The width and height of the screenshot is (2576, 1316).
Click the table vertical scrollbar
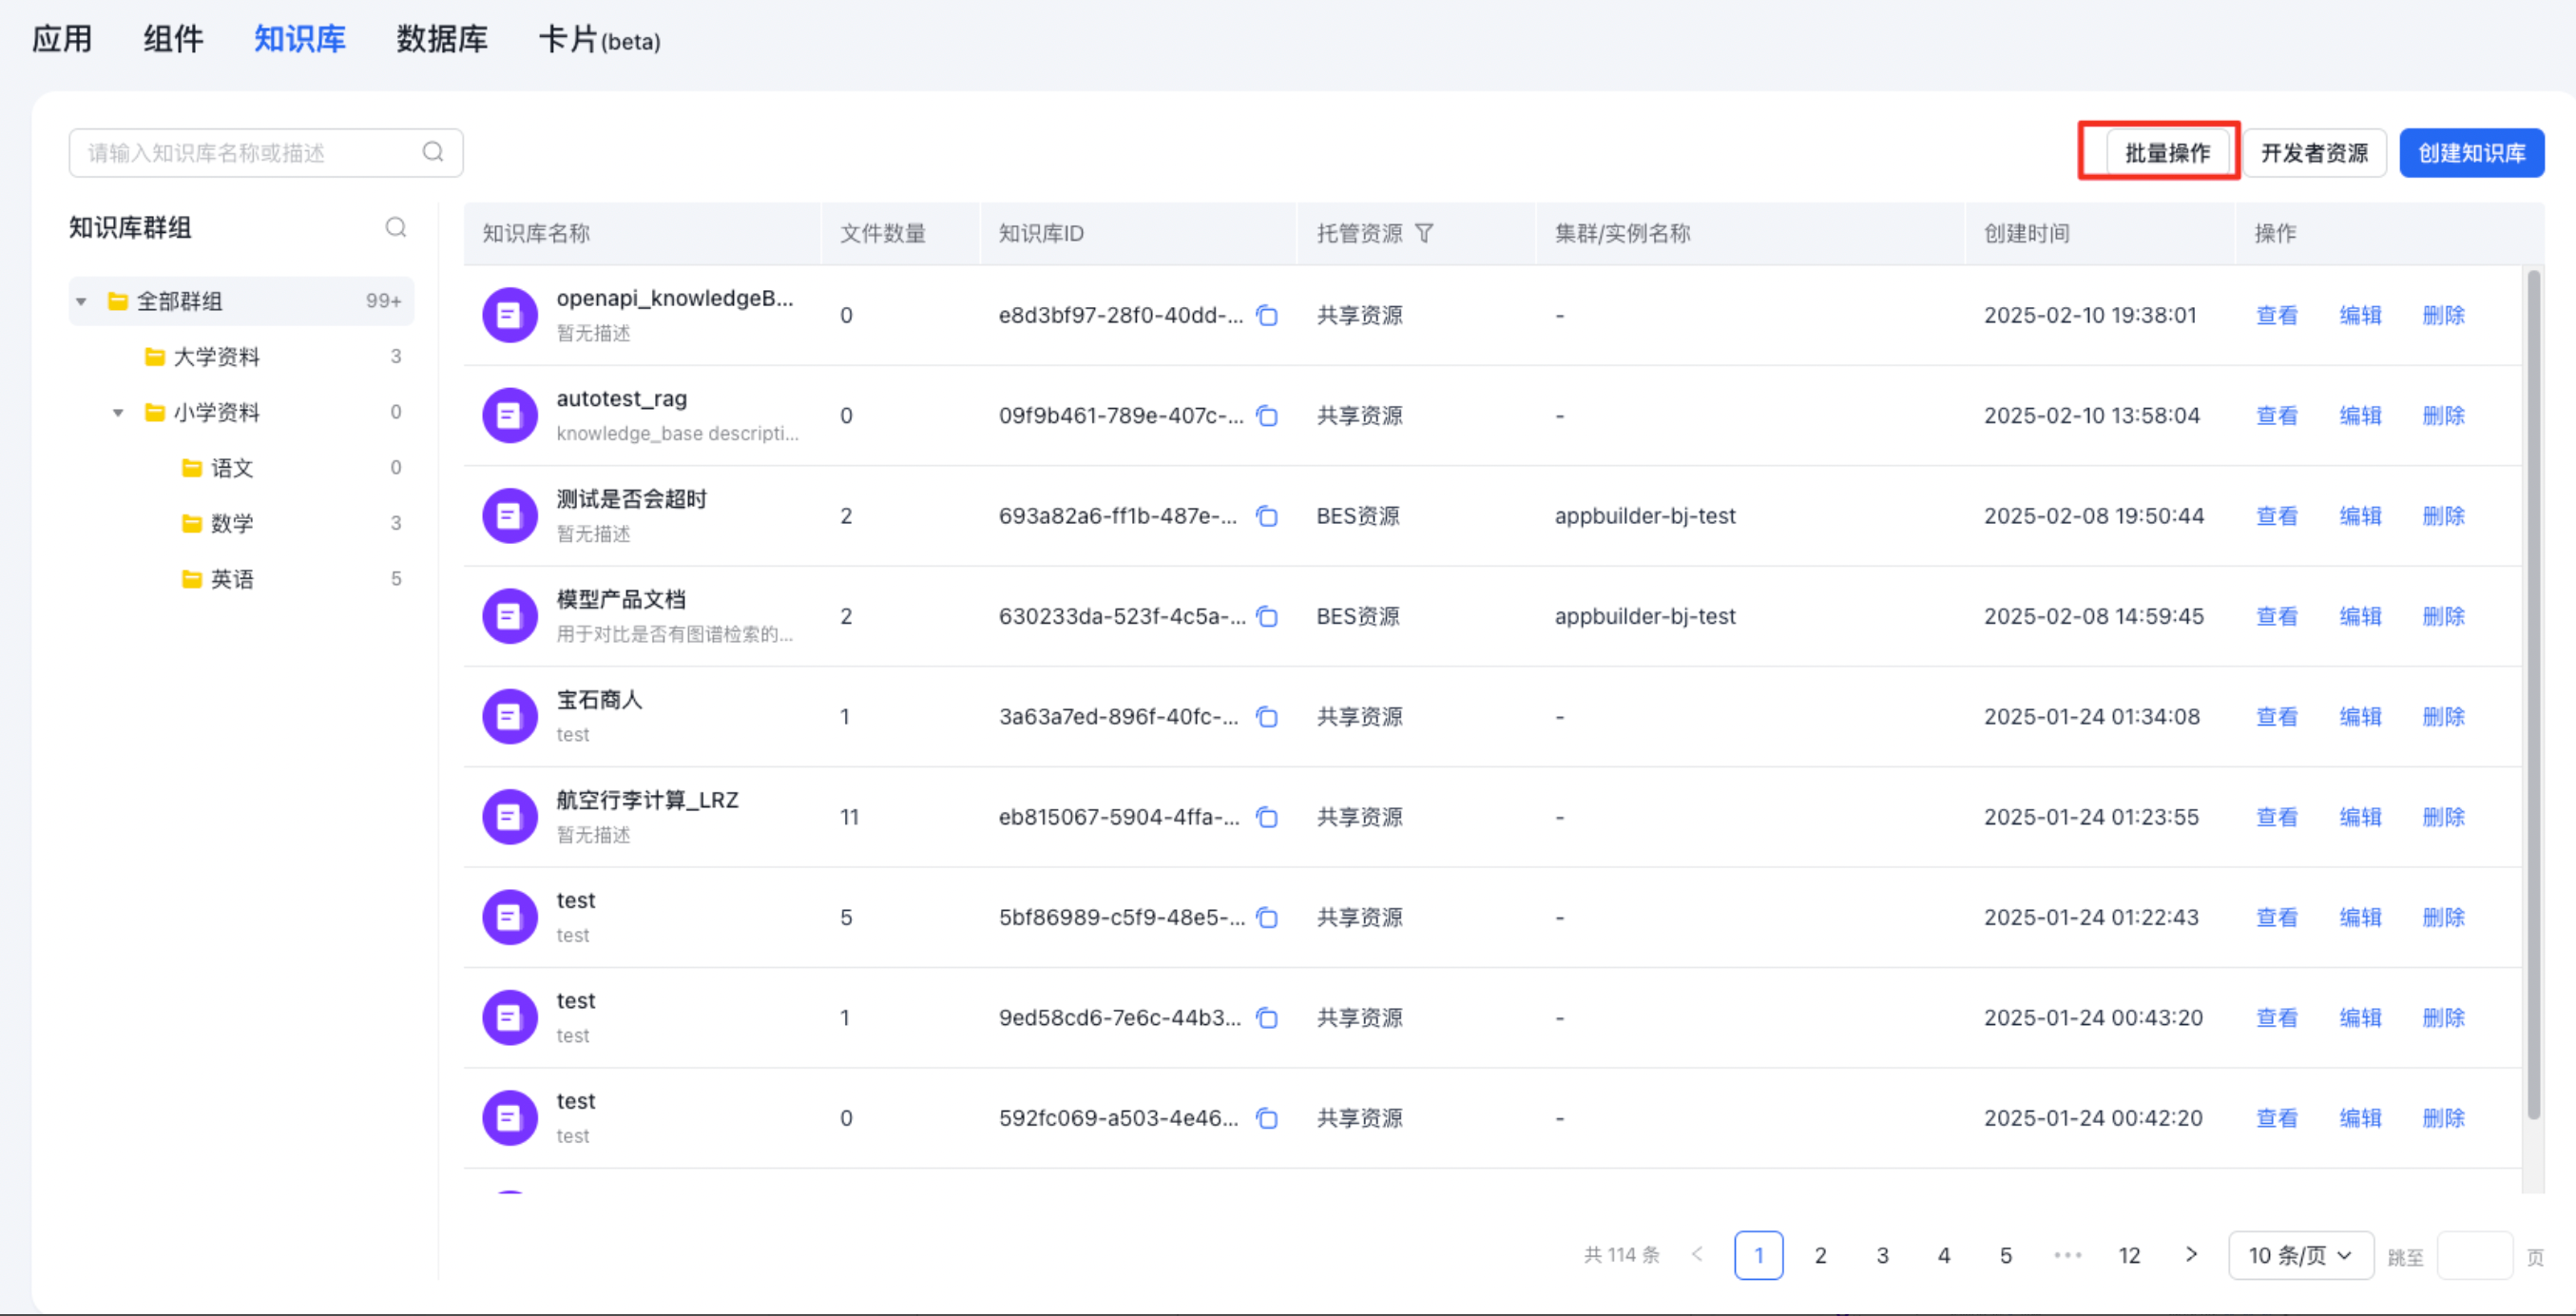[x=2533, y=694]
